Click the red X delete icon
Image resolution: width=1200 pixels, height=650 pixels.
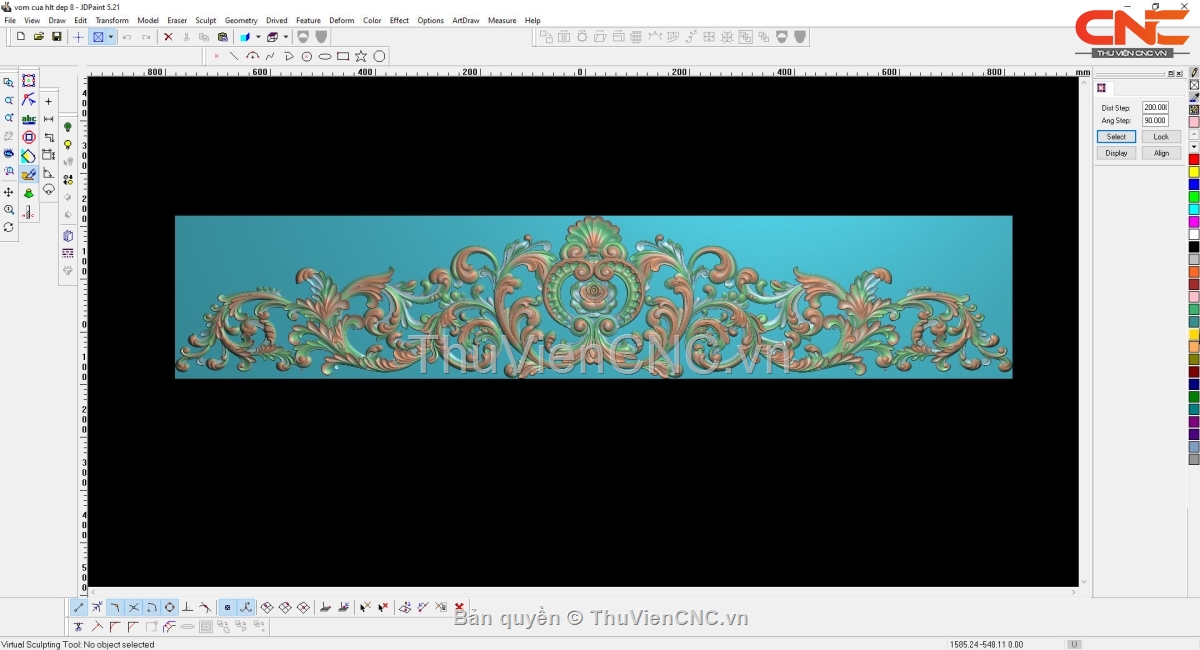tap(168, 37)
